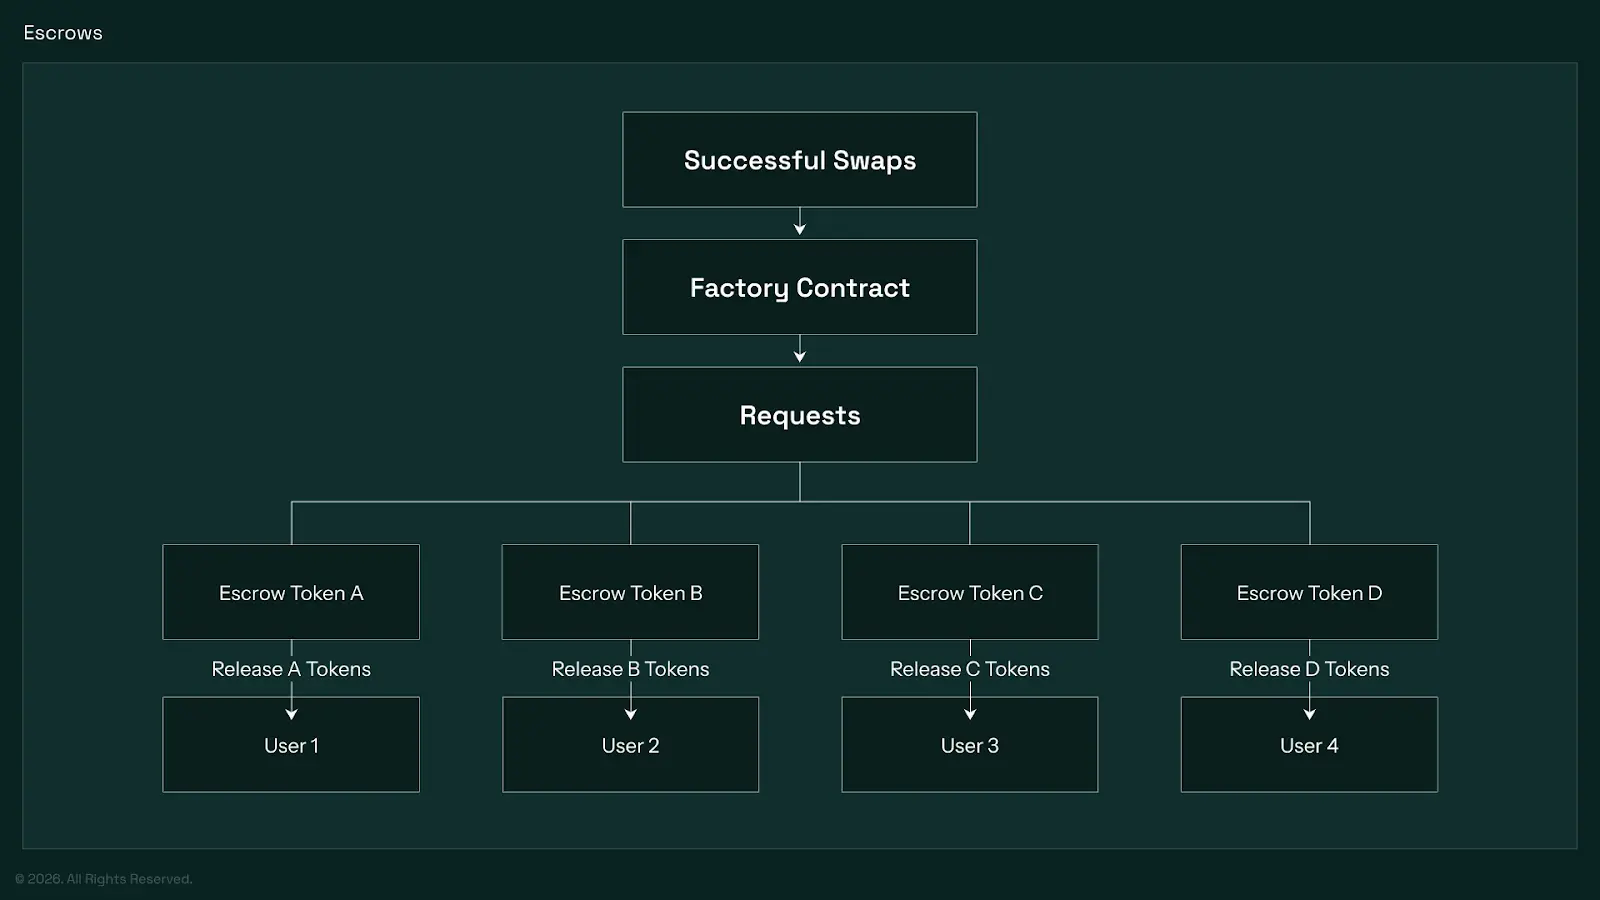The width and height of the screenshot is (1600, 900).
Task: Click the Release C Tokens label
Action: click(x=969, y=669)
